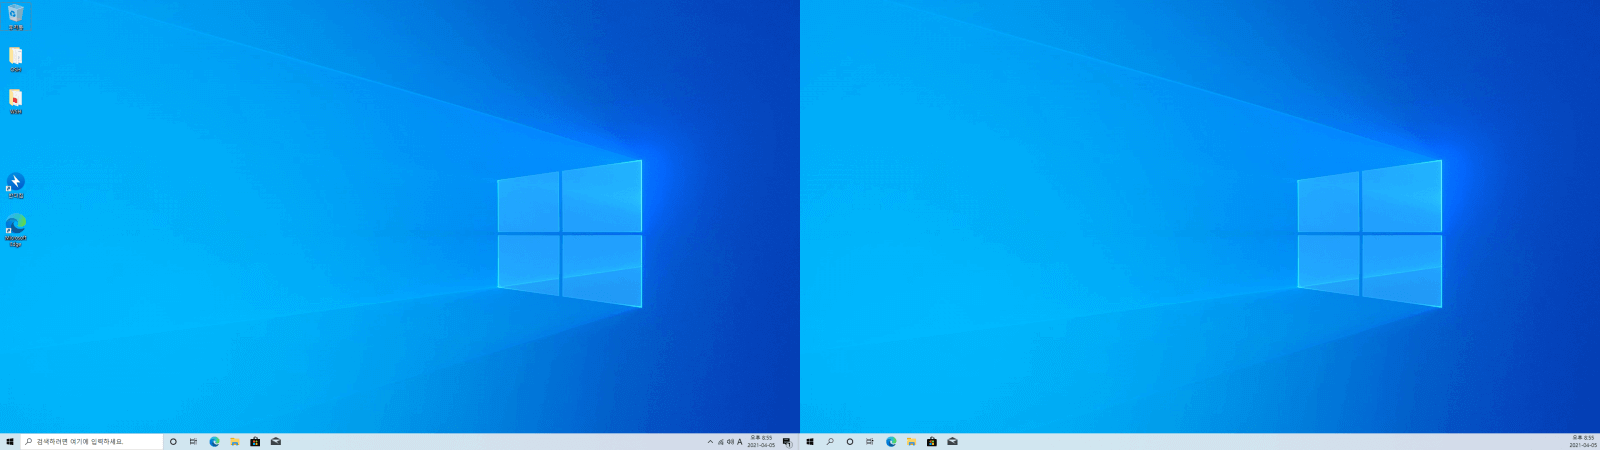This screenshot has height=450, width=1600.
Task: Open the clock and date on the right monitor taskbar
Action: (x=1583, y=441)
